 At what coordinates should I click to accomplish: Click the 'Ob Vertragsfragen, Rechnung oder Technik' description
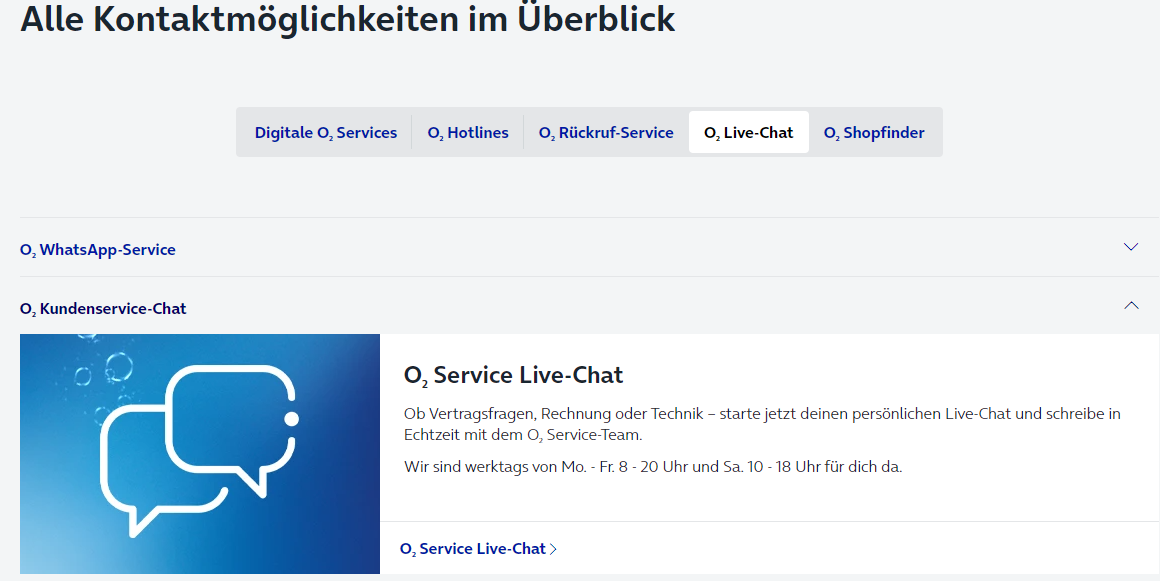(762, 424)
